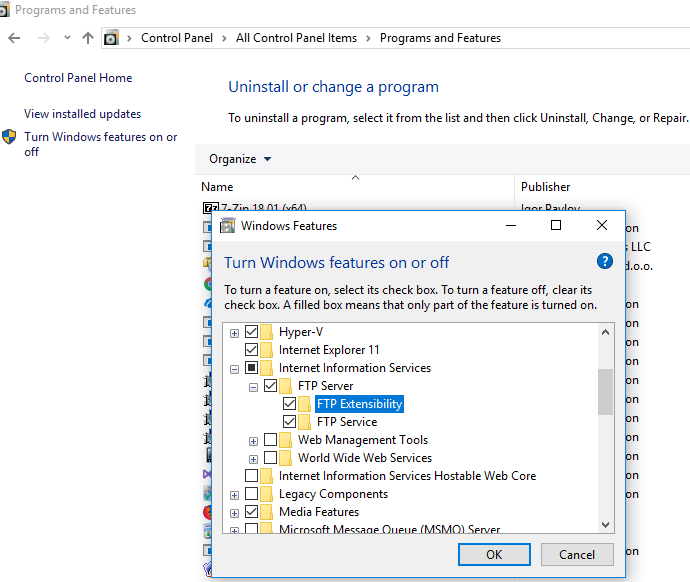Expand the Hyper-V tree node

pos(235,333)
